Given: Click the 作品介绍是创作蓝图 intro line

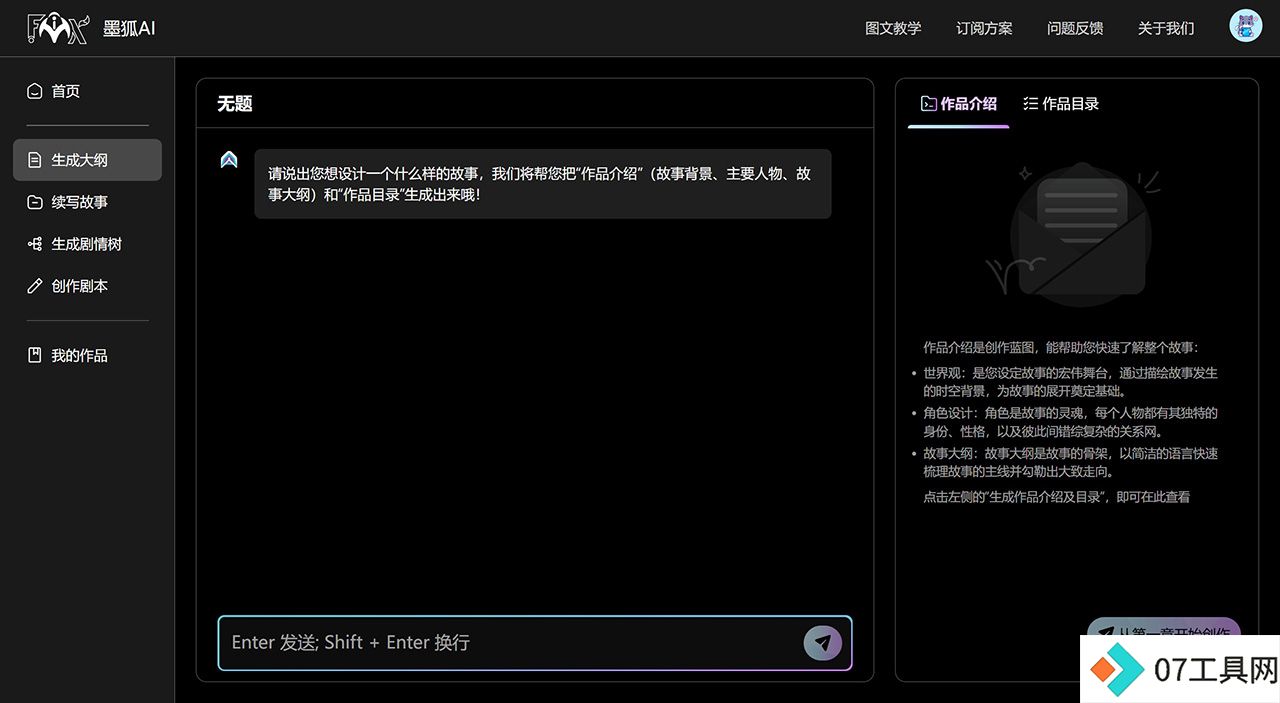Looking at the screenshot, I should (x=1060, y=348).
